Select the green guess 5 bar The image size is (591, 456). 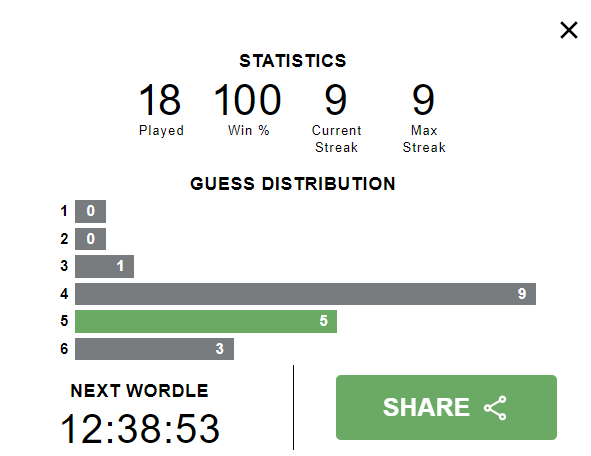206,321
